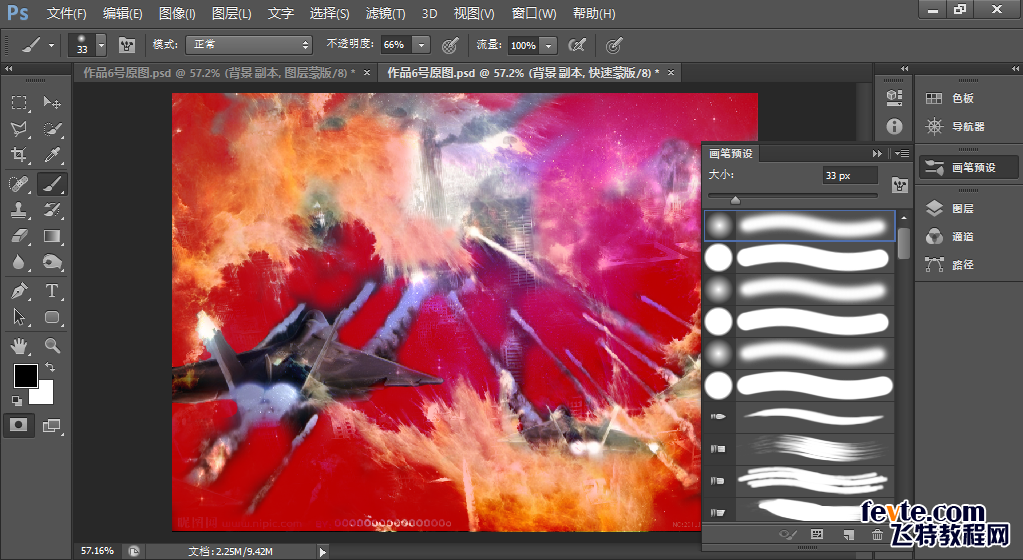Select the Eraser tool
This screenshot has width=1023, height=560.
[19, 236]
